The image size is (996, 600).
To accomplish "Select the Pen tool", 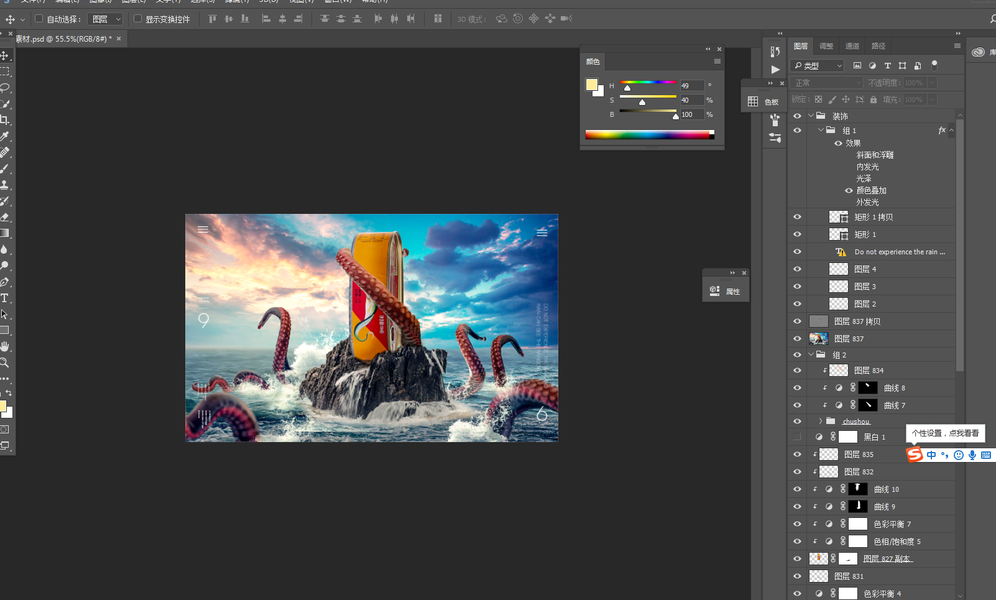I will tap(5, 281).
